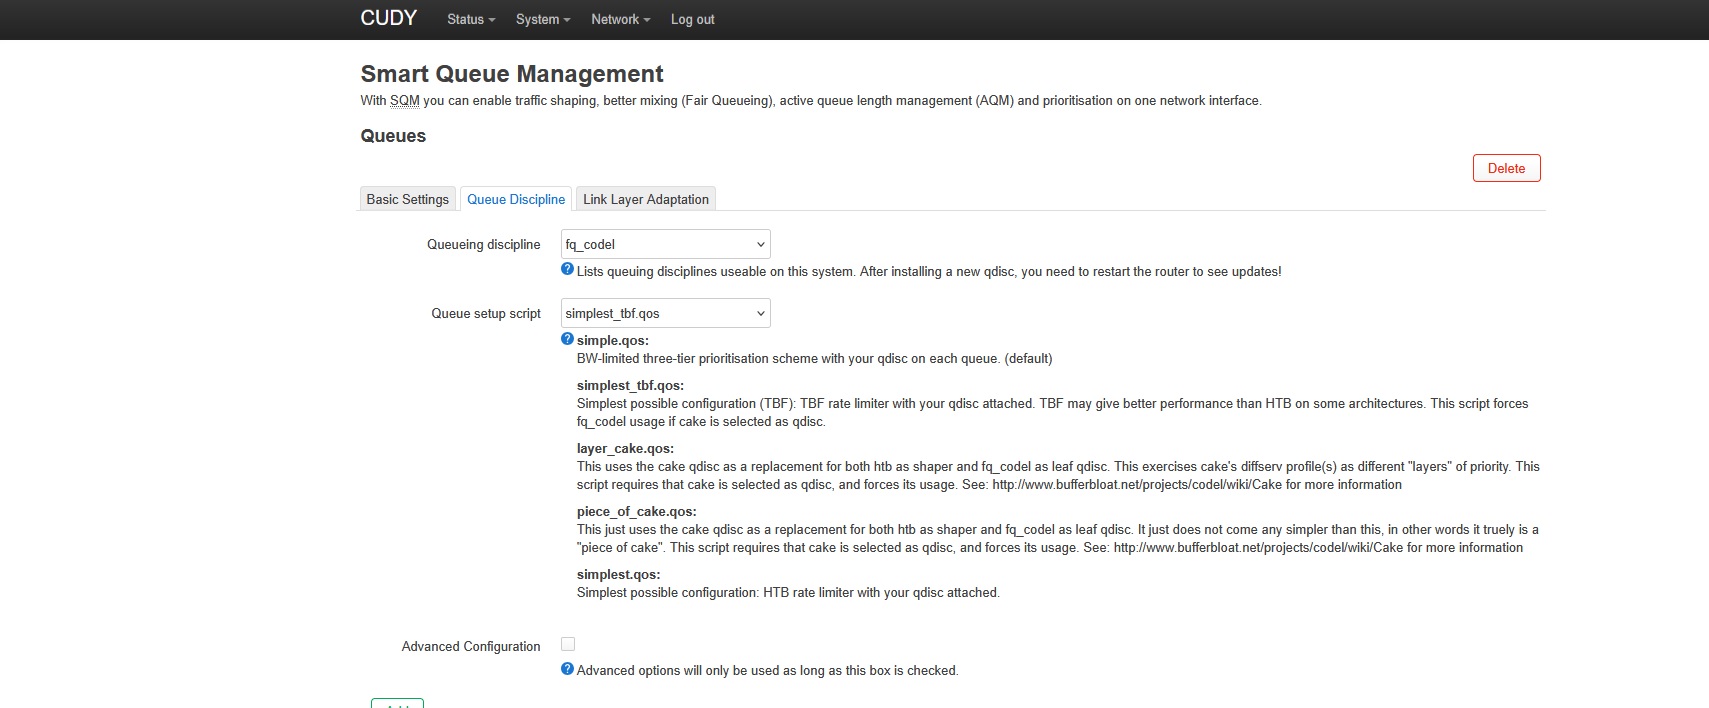Open the Link Layer Adaptation tab
Screen dimensions: 1709x708
point(646,199)
